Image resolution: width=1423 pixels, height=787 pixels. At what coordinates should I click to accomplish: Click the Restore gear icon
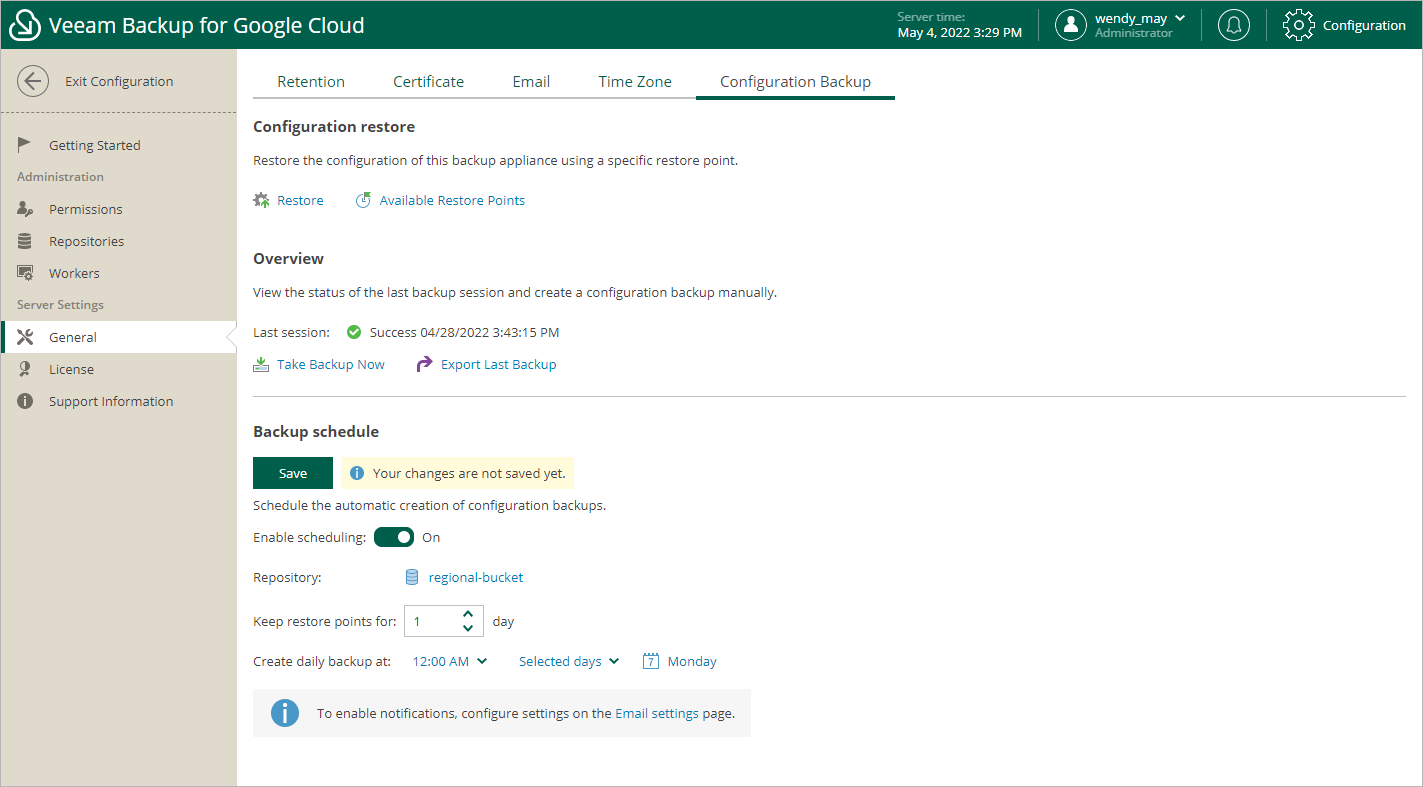tap(261, 200)
